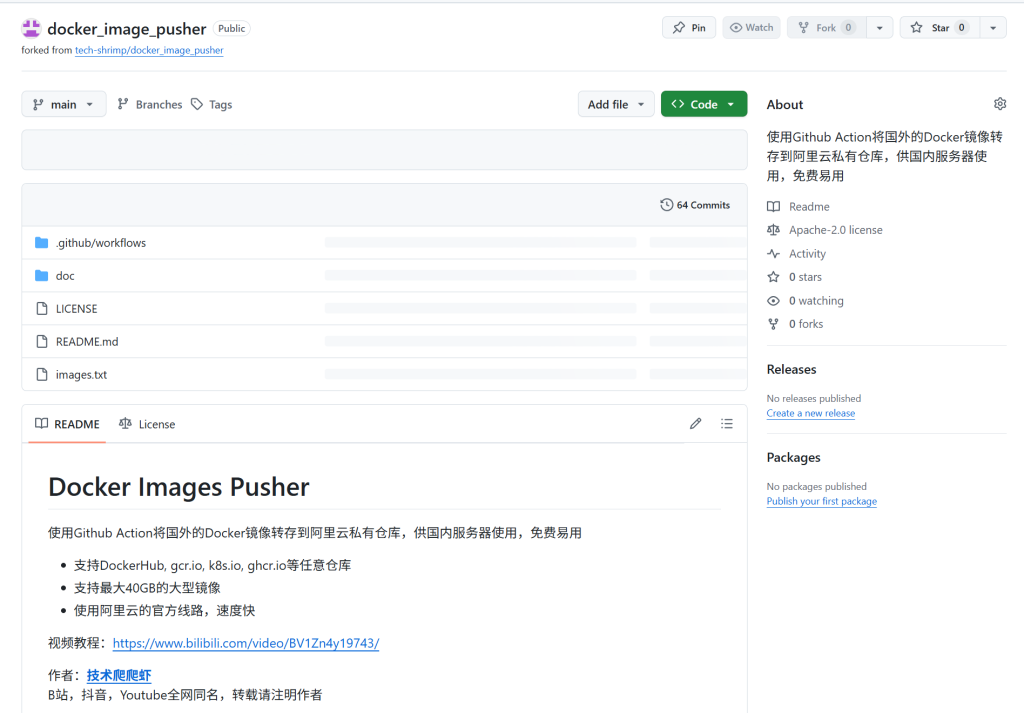Open the green Code dropdown

703,104
